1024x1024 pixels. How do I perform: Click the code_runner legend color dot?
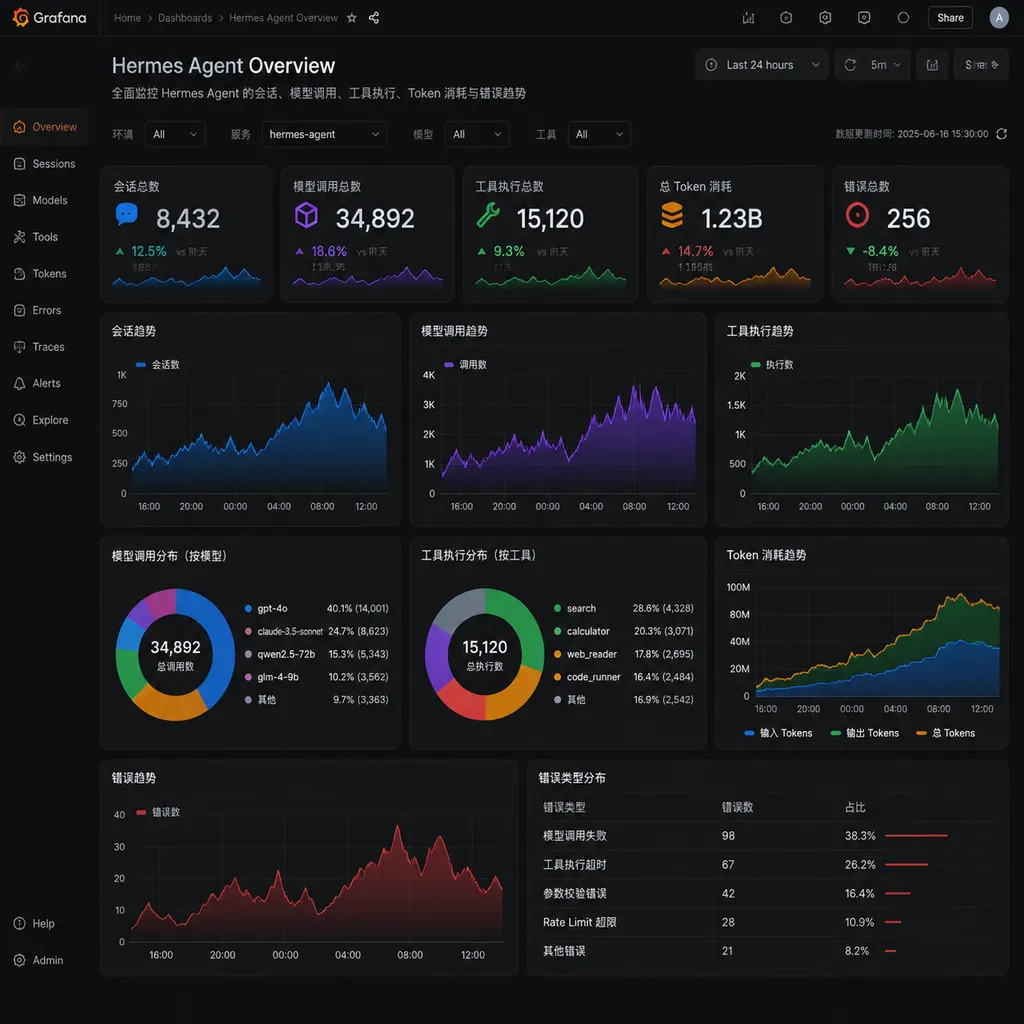point(557,677)
